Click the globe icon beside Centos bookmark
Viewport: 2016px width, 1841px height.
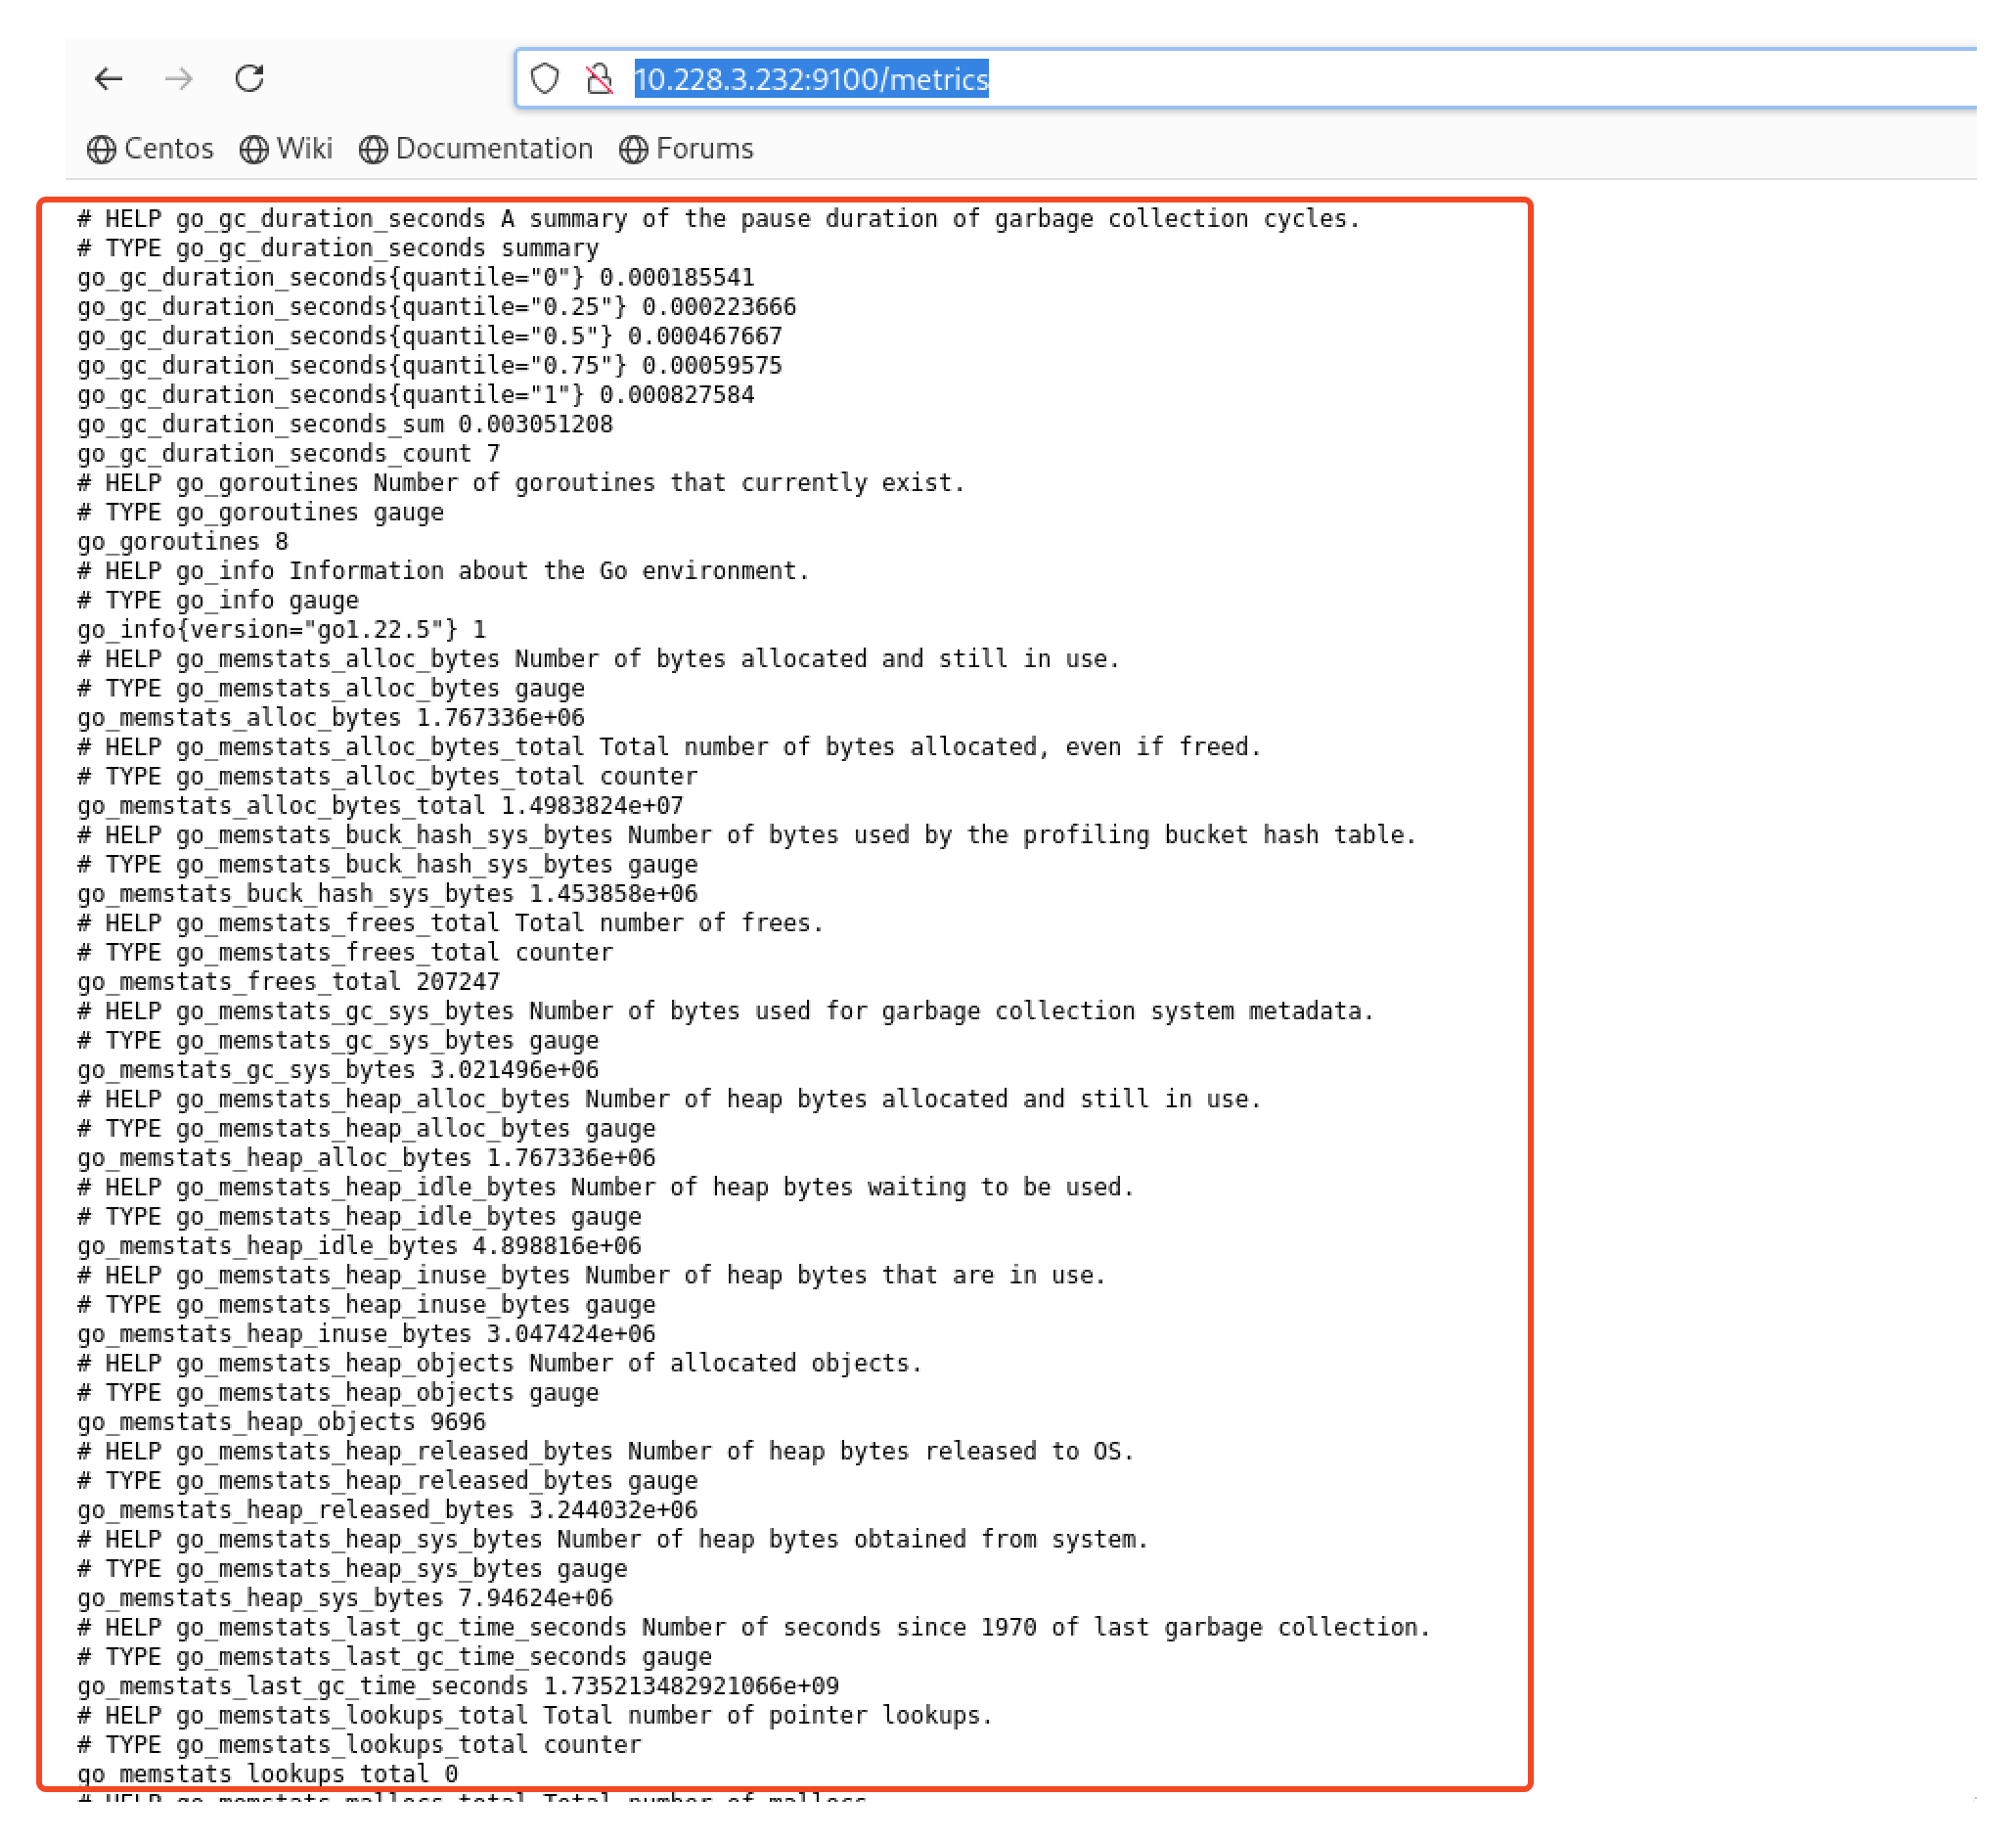[x=101, y=150]
